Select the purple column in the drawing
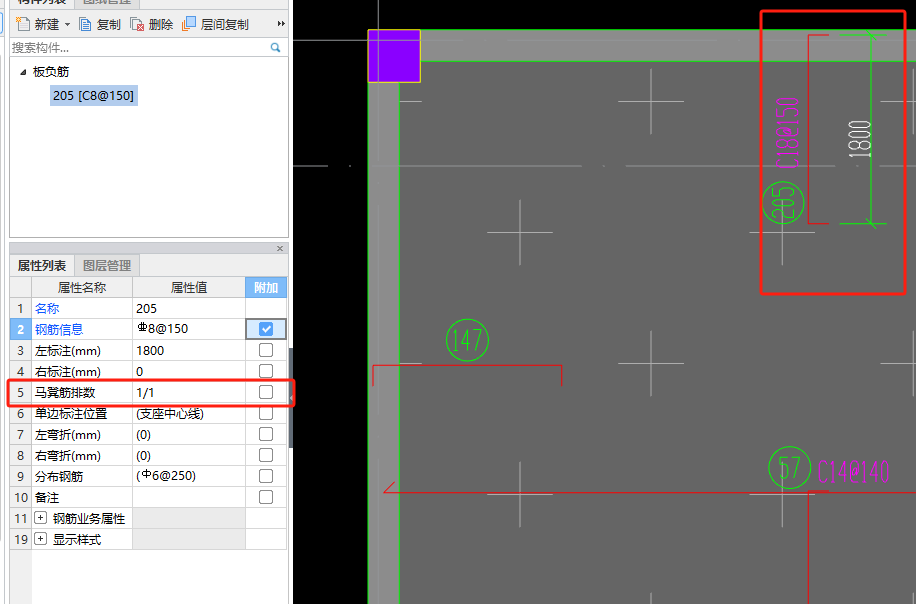This screenshot has height=604, width=916. click(x=394, y=56)
